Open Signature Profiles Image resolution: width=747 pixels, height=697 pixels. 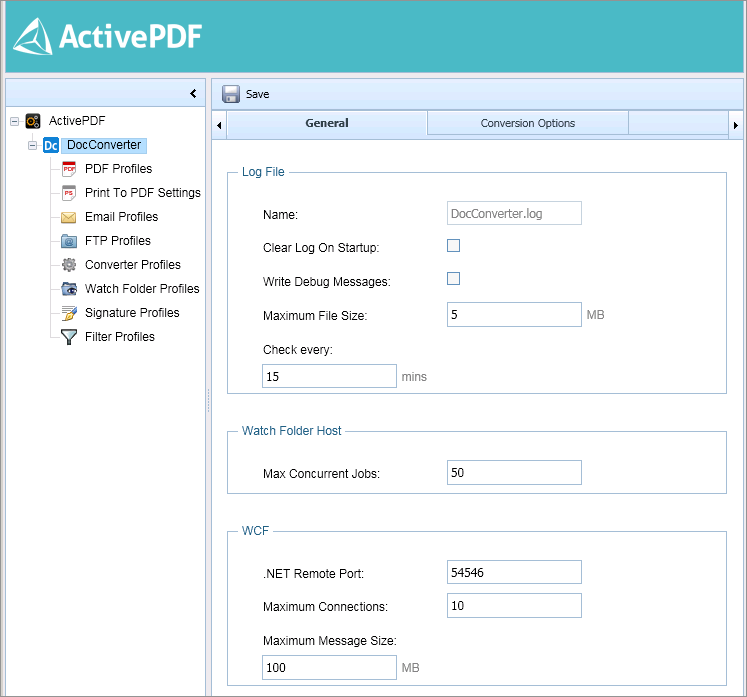pyautogui.click(x=132, y=313)
